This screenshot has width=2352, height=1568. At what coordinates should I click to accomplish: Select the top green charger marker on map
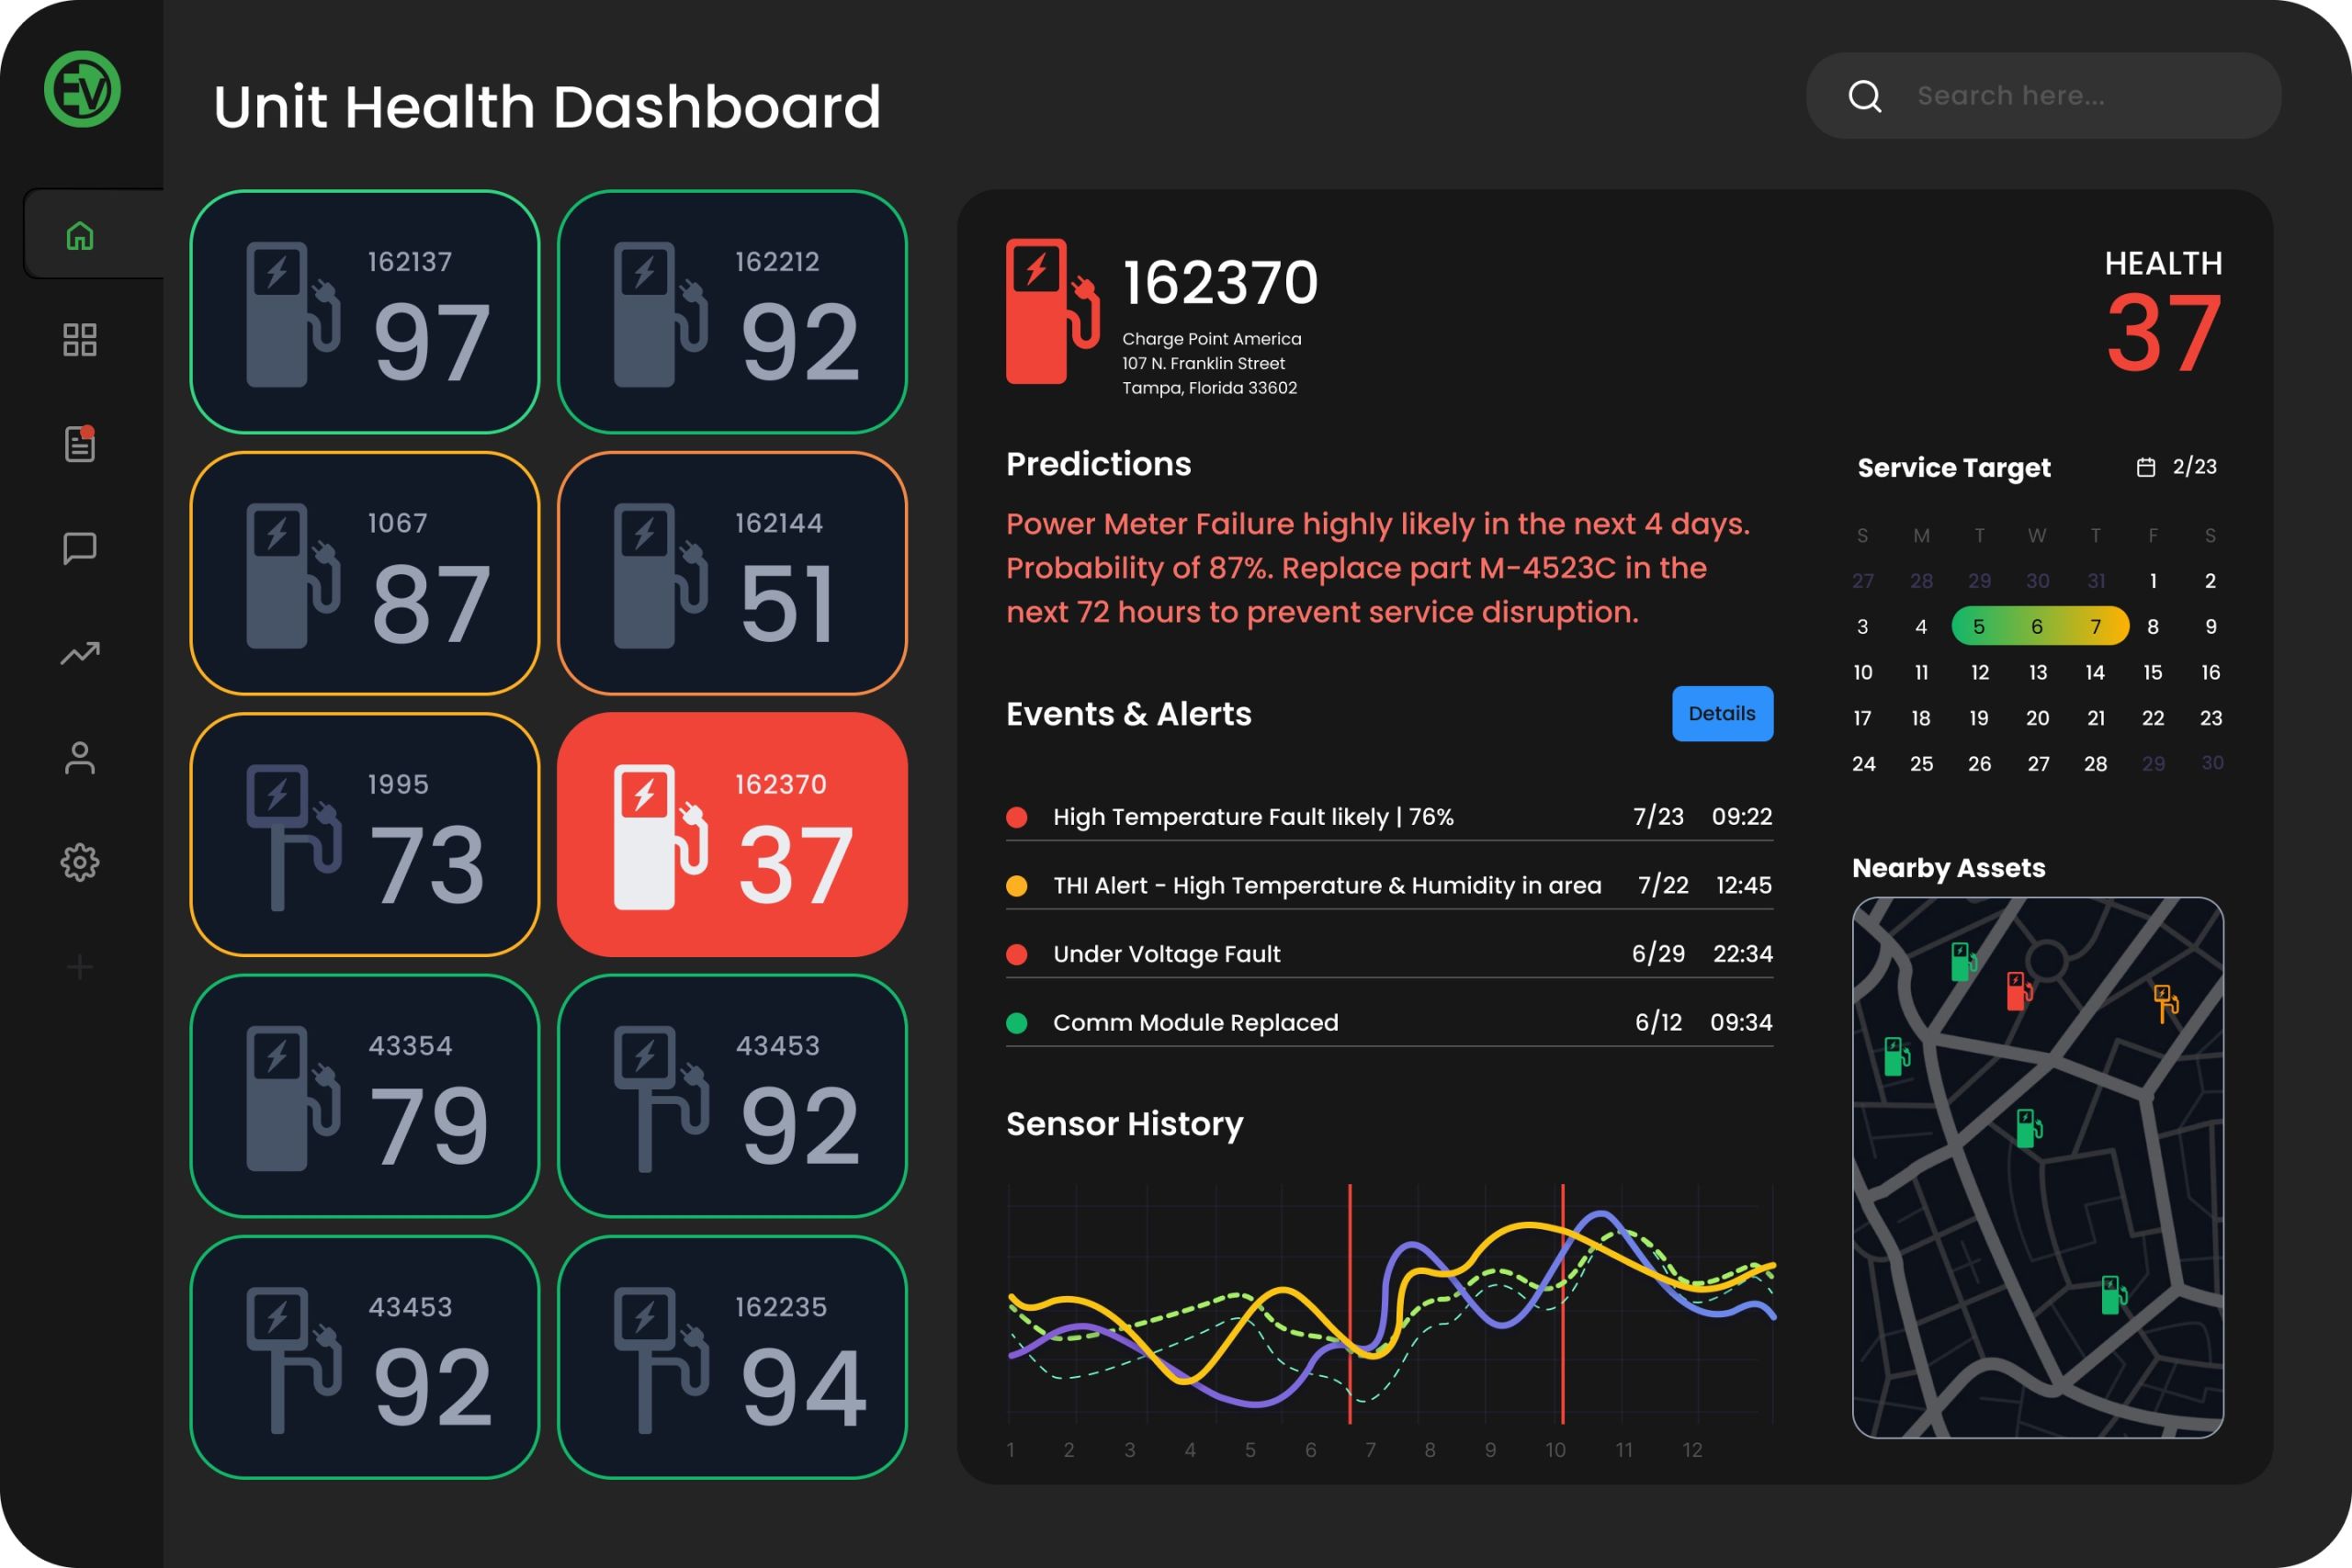[x=1964, y=962]
